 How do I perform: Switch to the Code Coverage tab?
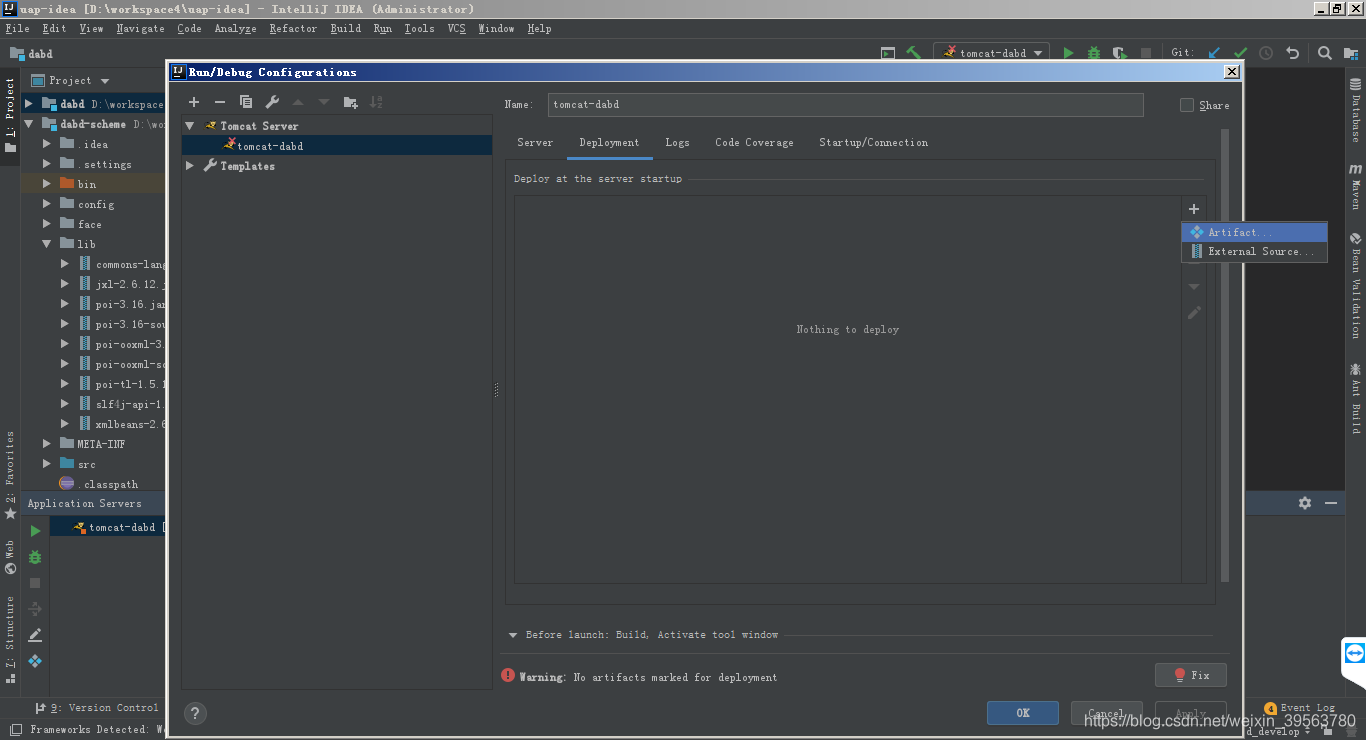coord(754,143)
